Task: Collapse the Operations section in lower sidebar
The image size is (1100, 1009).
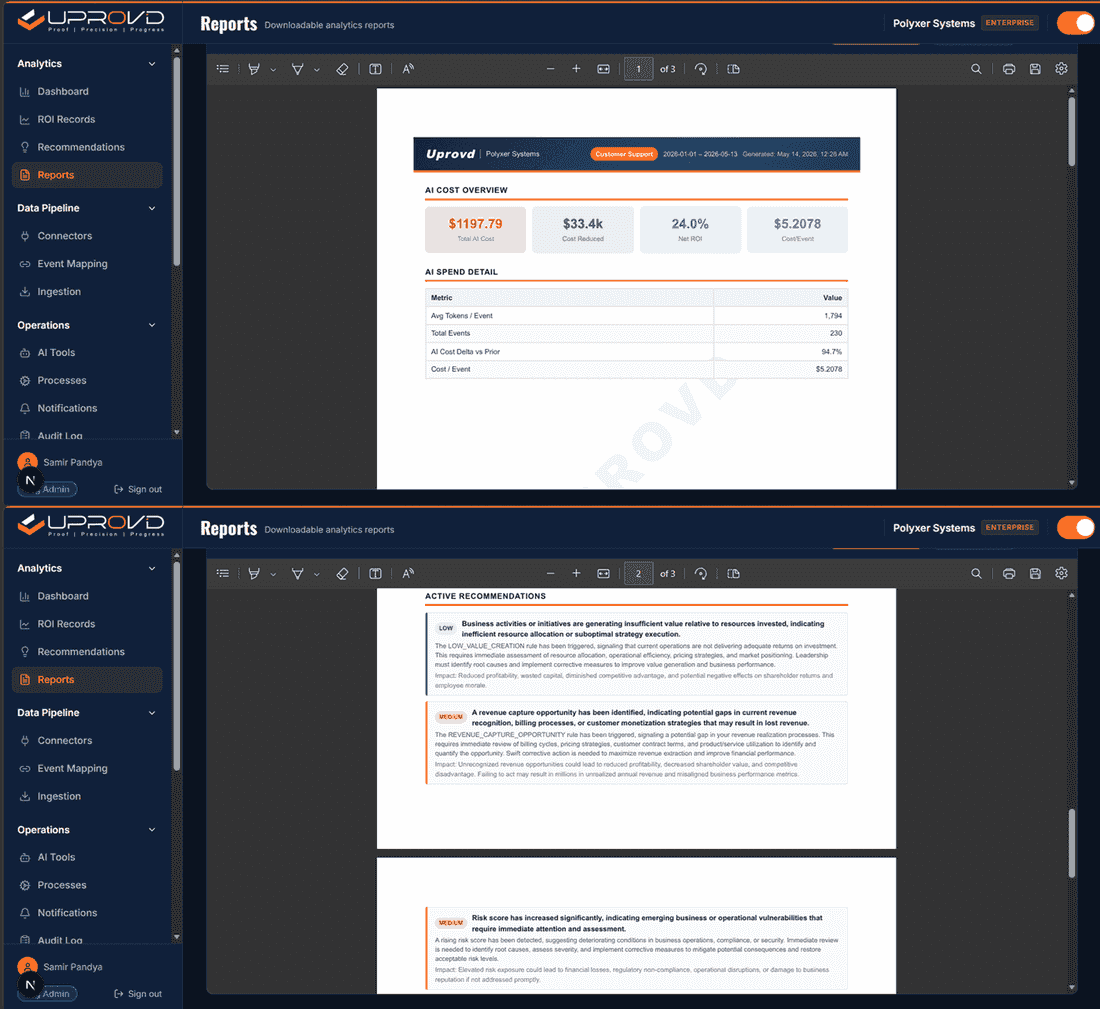Action: [x=152, y=830]
